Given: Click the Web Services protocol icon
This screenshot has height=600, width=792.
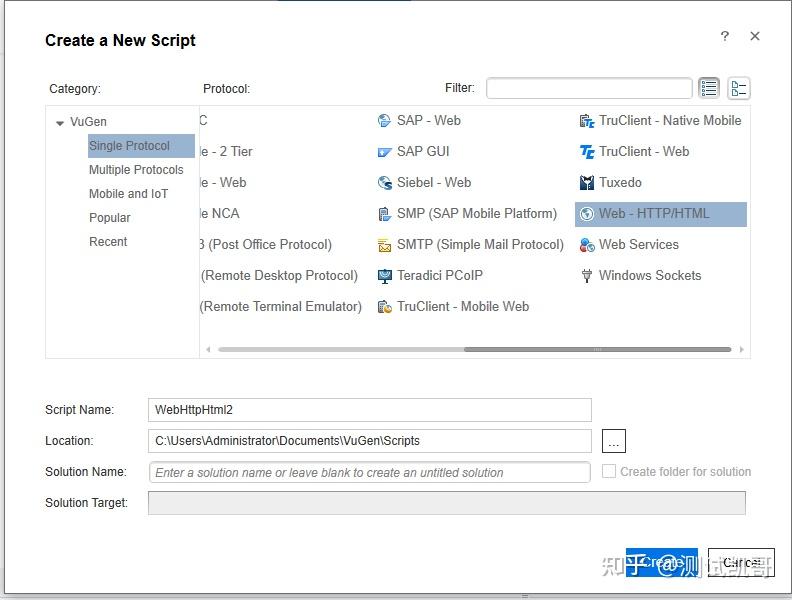Looking at the screenshot, I should tap(587, 245).
